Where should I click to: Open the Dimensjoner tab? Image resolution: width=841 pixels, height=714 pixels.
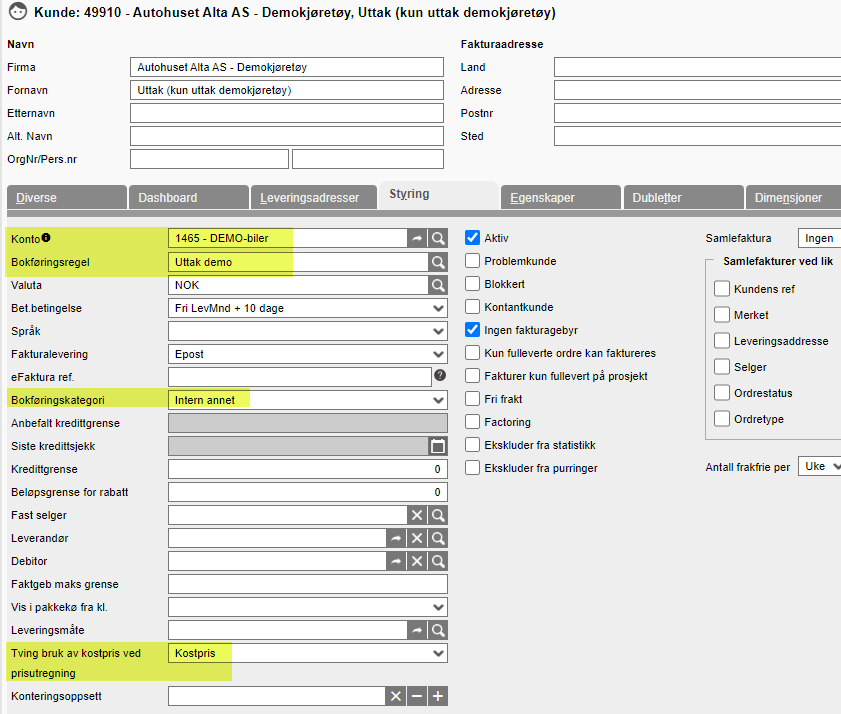793,197
